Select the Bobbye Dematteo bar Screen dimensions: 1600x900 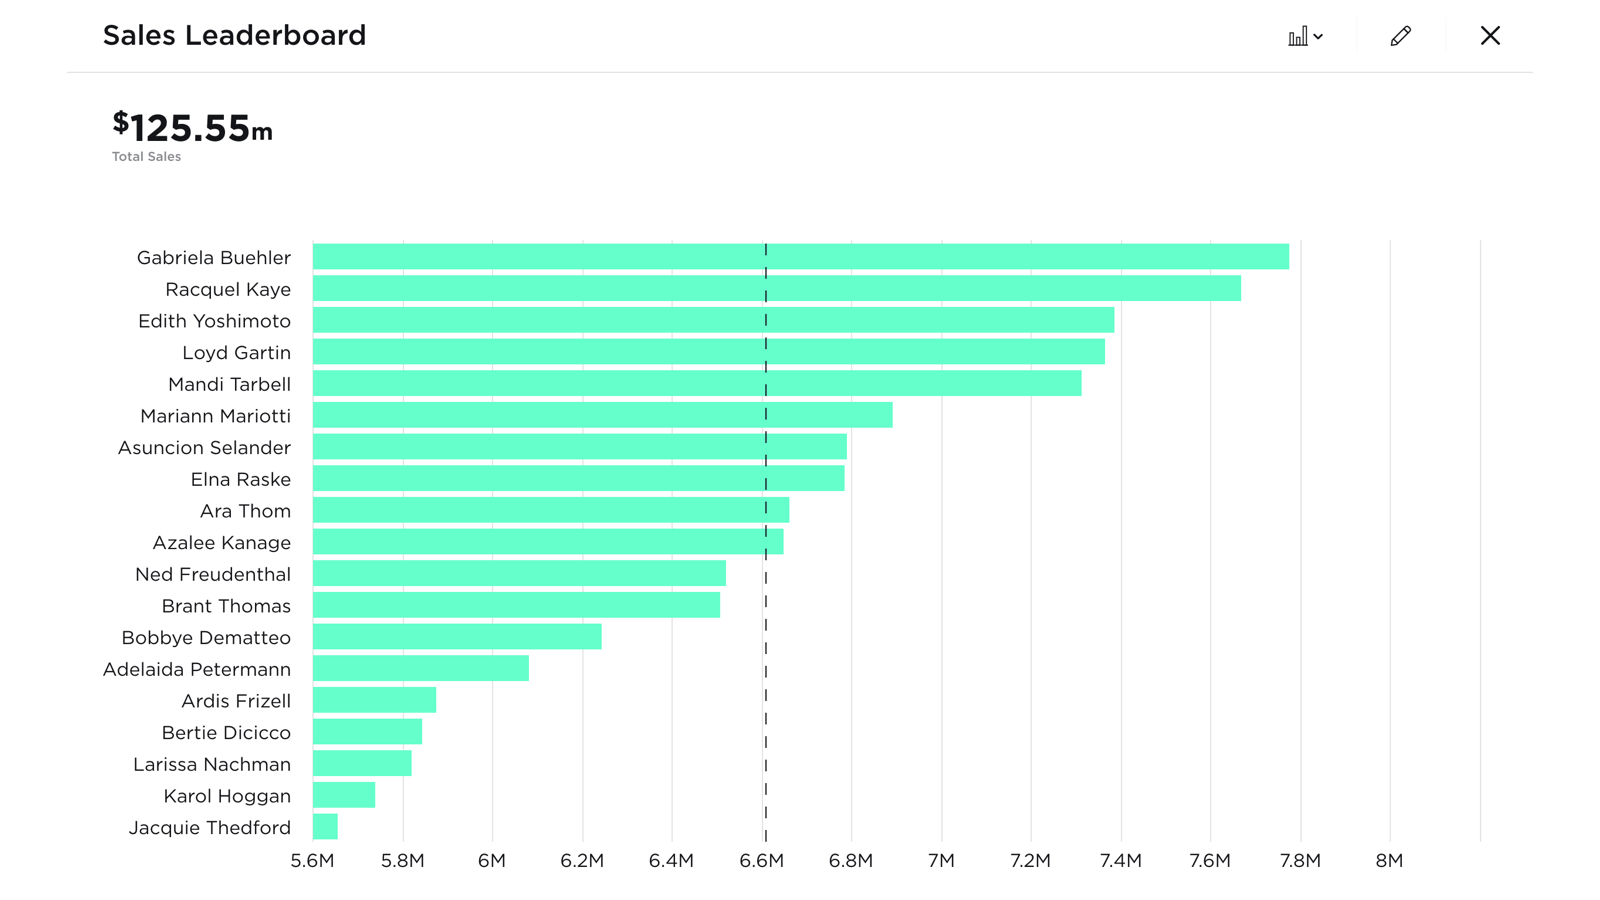[x=457, y=637]
